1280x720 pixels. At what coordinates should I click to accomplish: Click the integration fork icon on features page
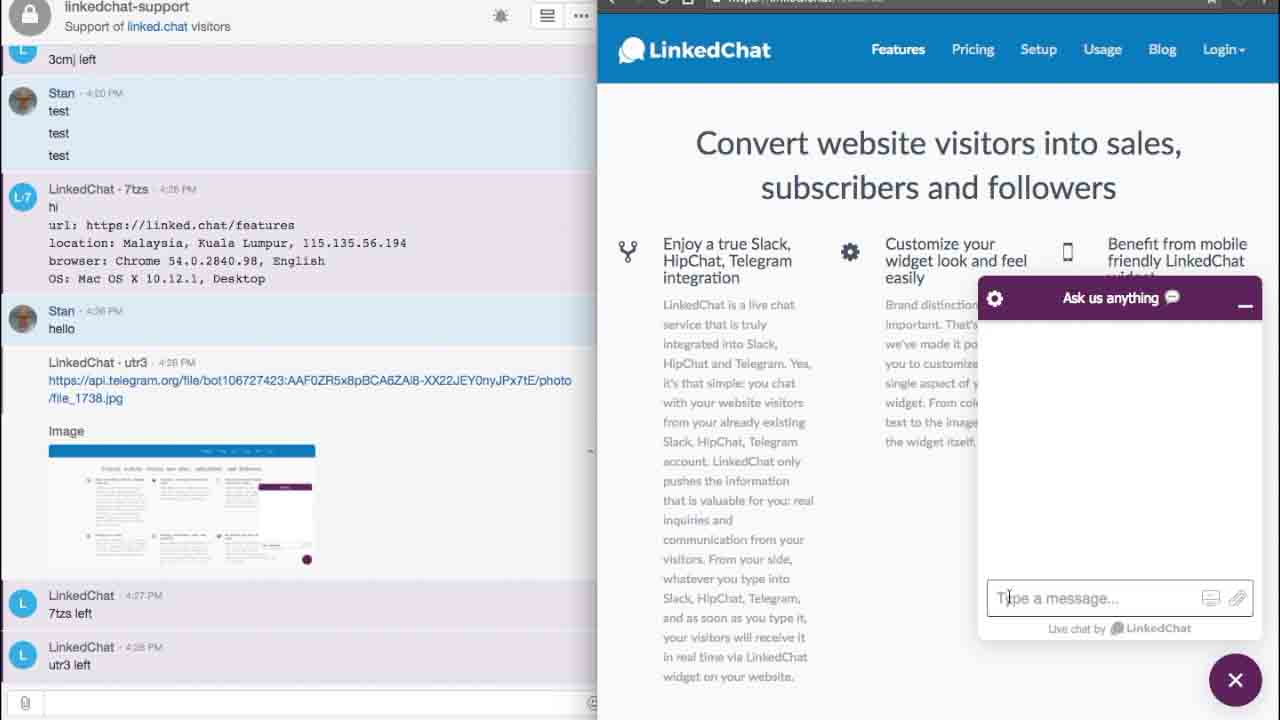(628, 252)
